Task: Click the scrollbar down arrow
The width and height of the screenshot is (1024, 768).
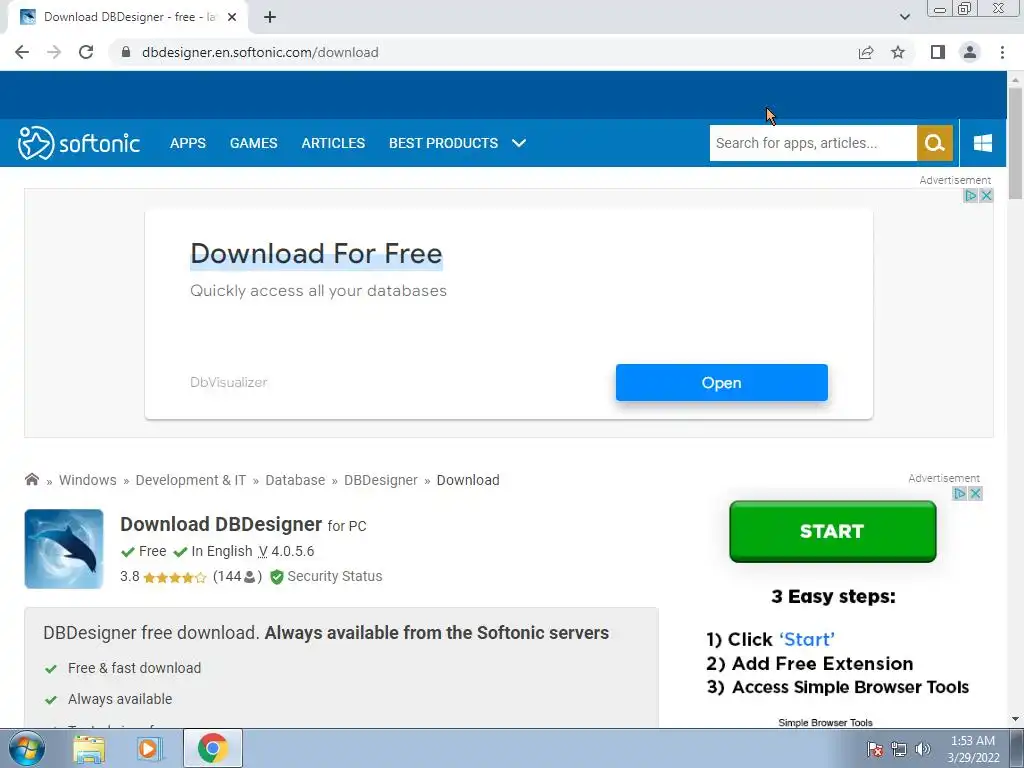Action: click(1015, 719)
